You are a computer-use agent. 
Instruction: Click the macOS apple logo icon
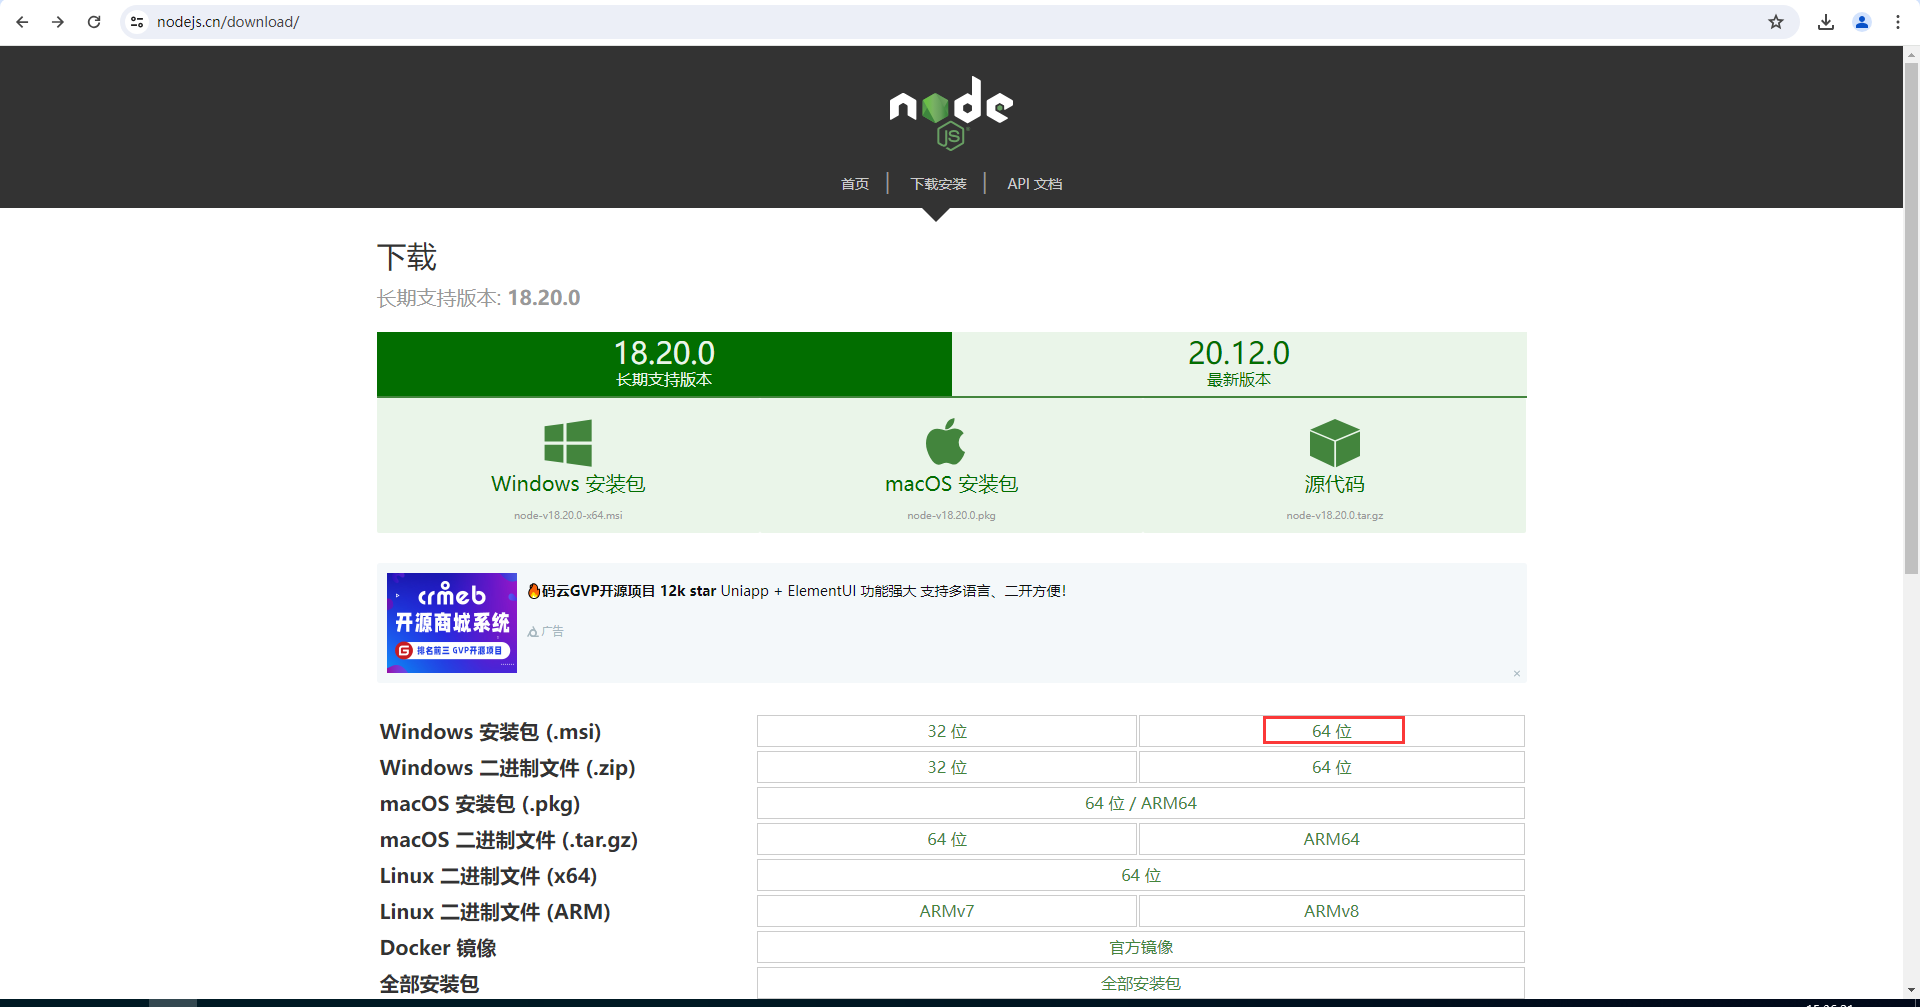click(945, 442)
